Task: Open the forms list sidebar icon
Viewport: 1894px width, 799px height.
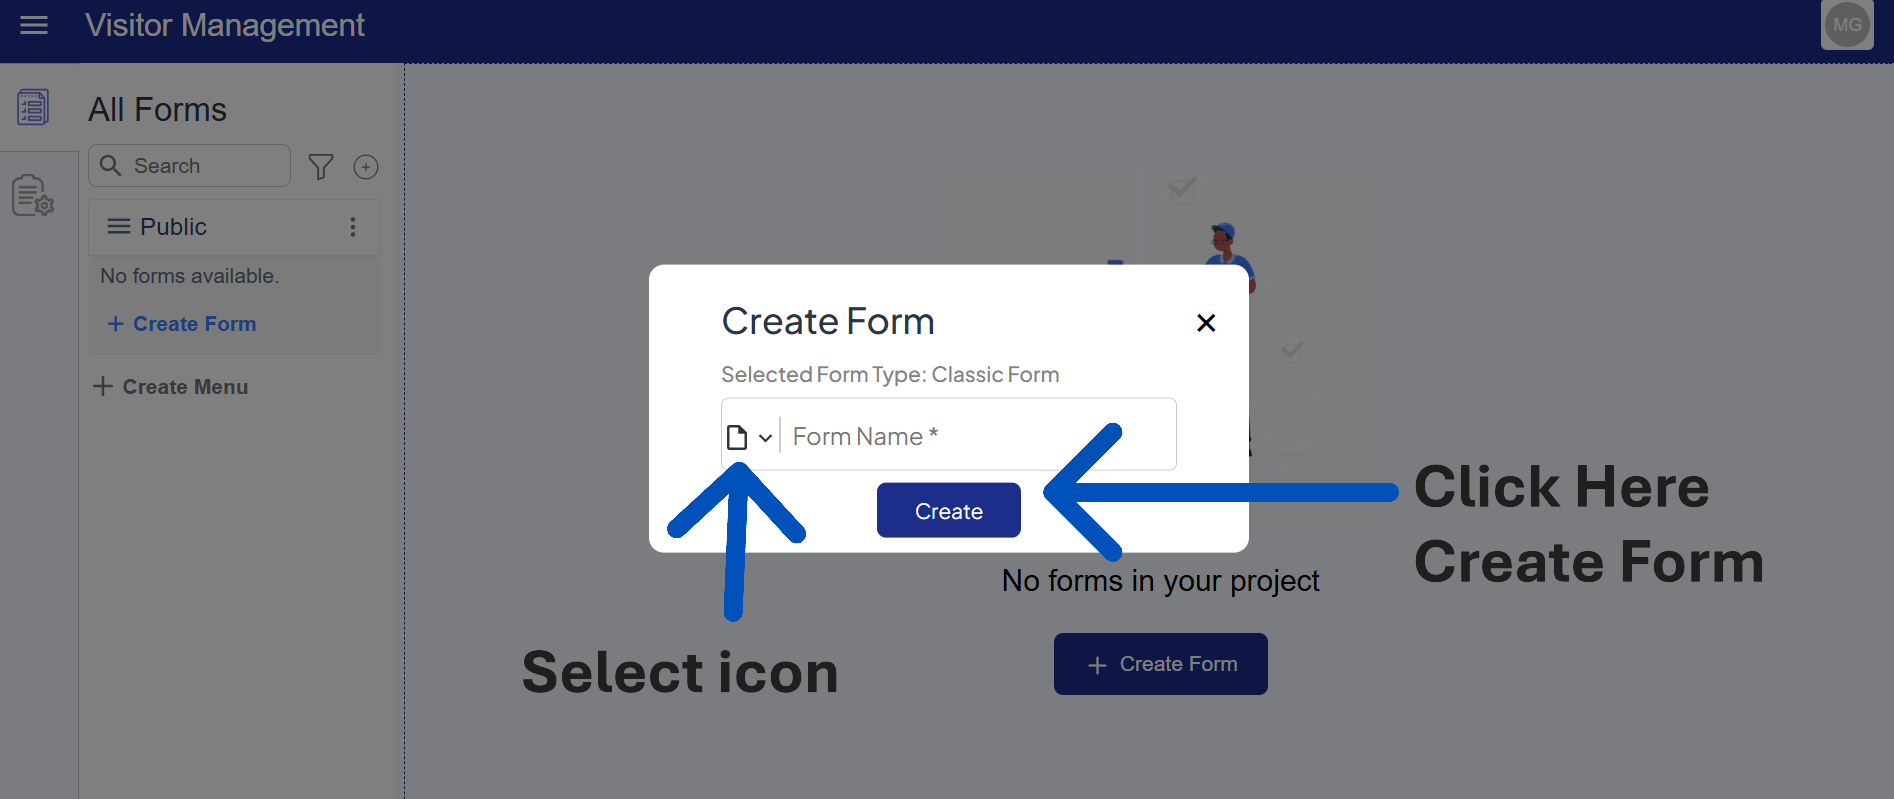Action: tap(33, 107)
